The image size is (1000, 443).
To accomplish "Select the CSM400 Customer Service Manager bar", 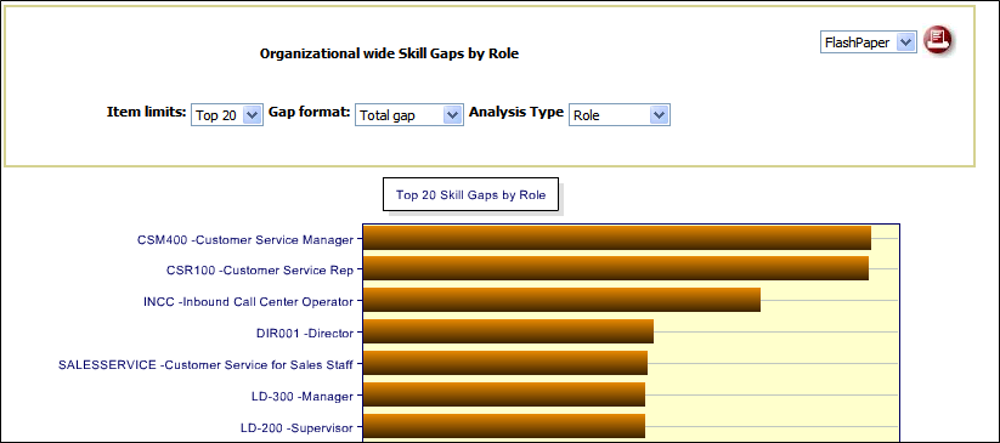I will tap(617, 238).
